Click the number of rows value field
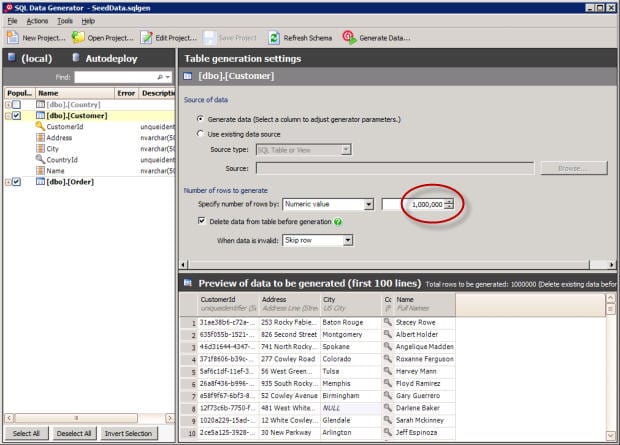620x445 pixels. click(x=412, y=204)
